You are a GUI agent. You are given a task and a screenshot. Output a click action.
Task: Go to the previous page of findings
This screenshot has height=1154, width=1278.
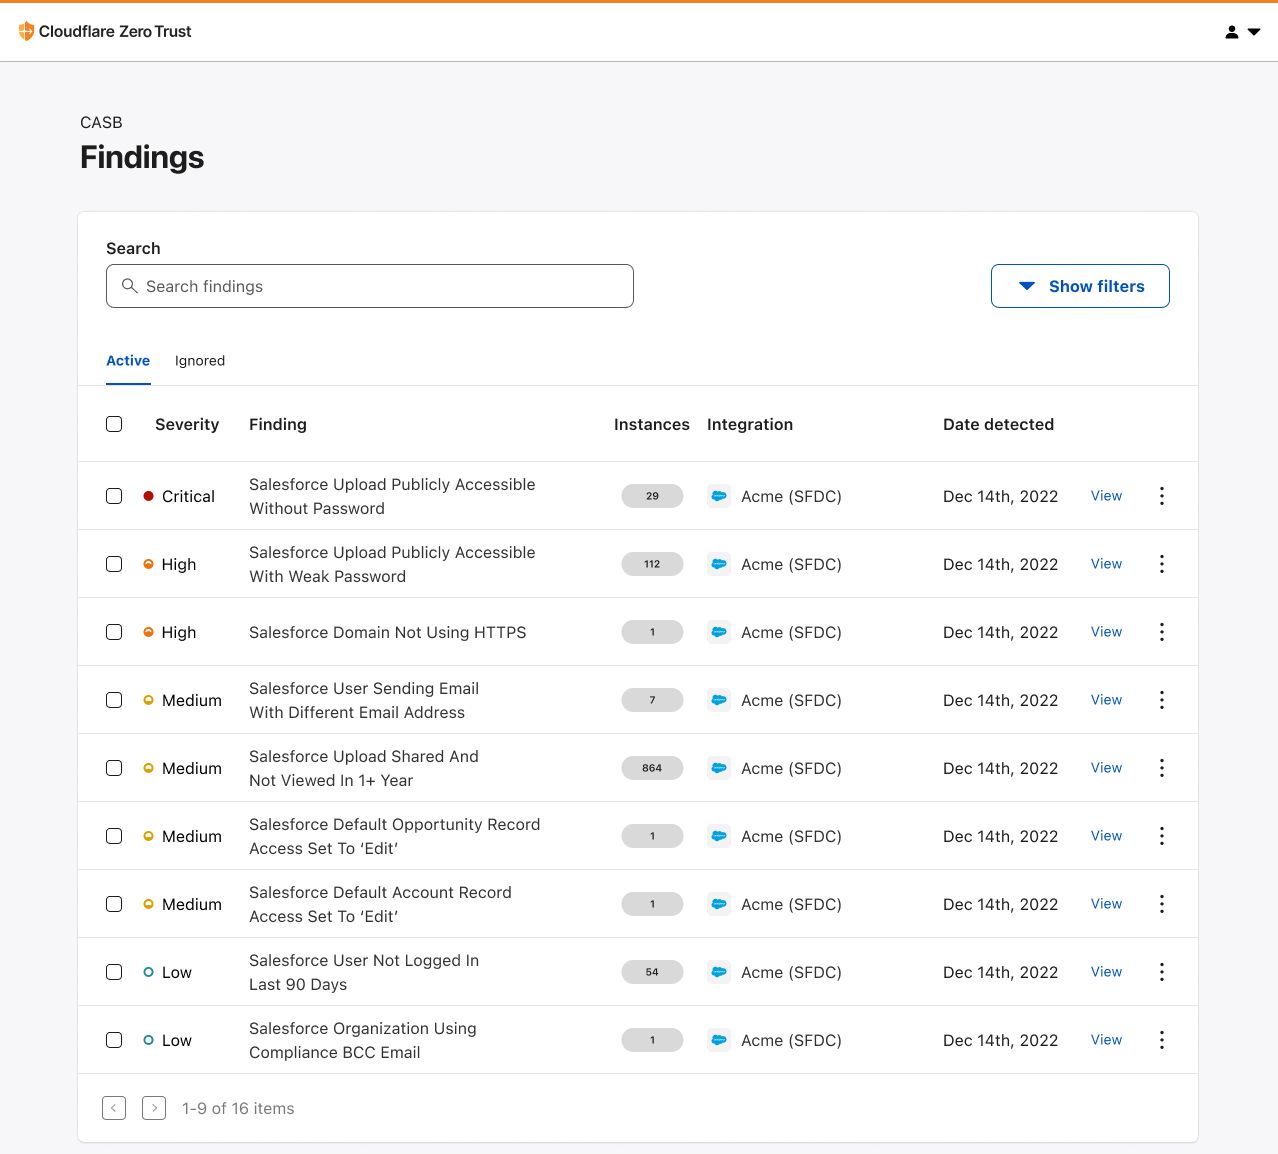[x=114, y=1108]
